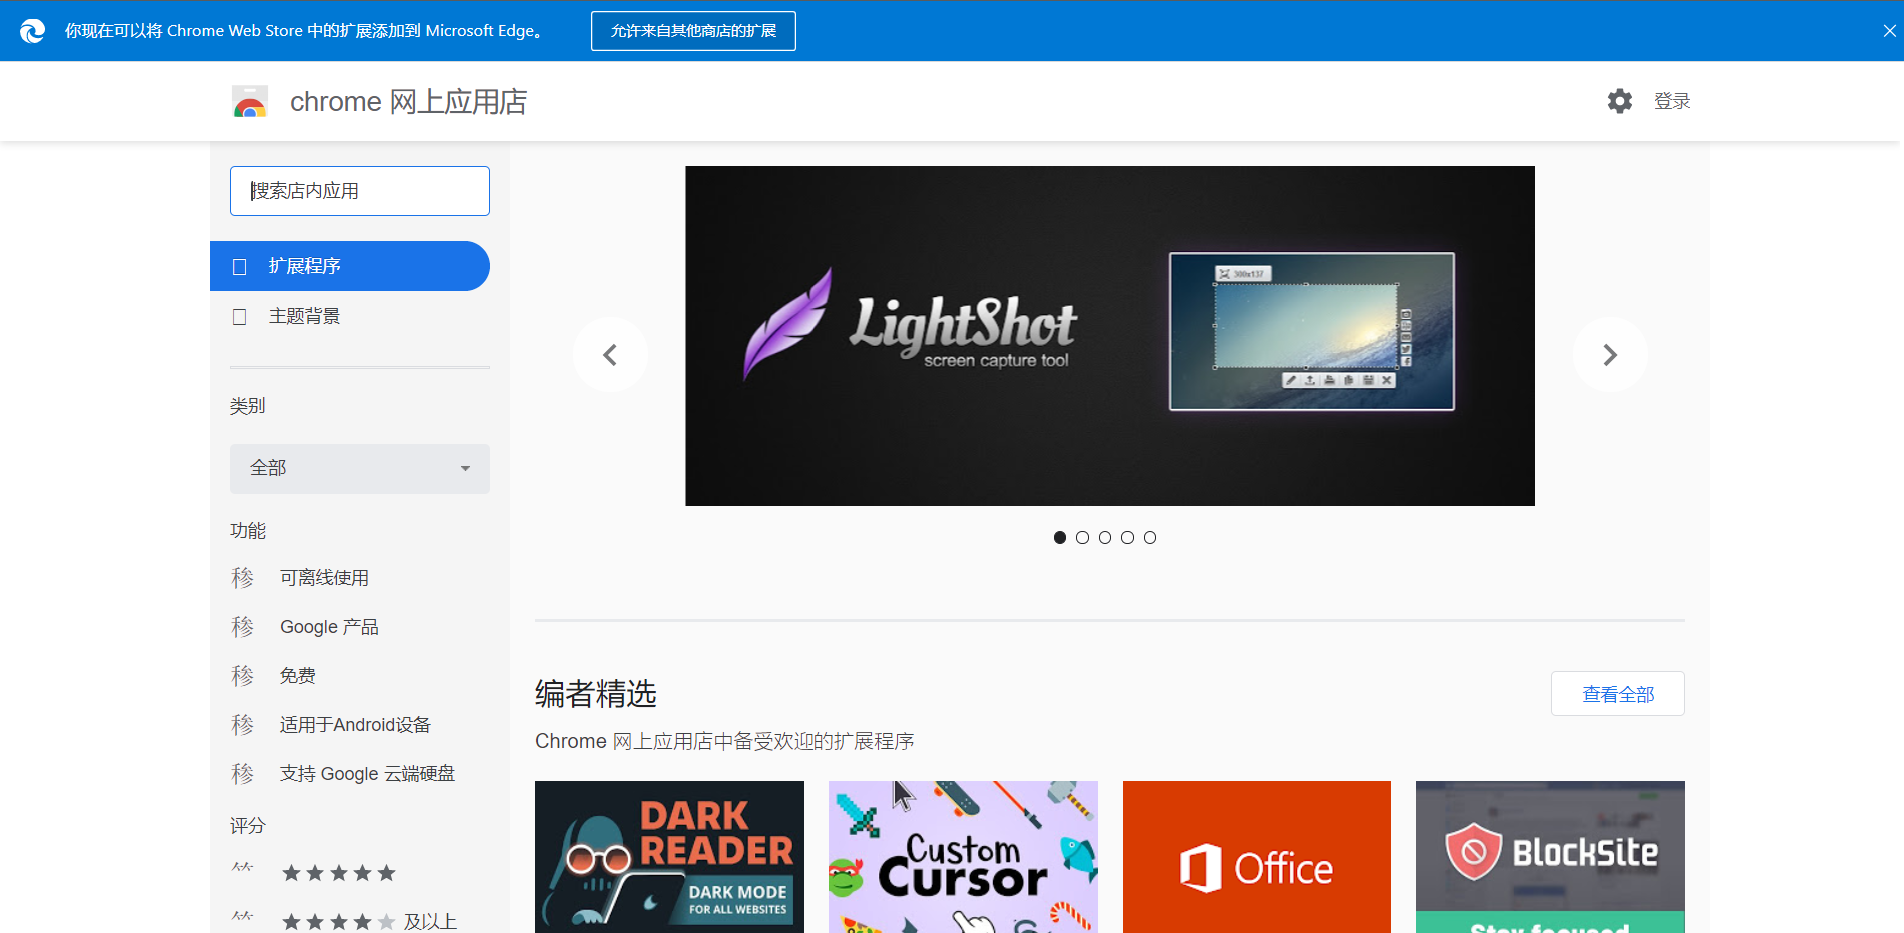This screenshot has width=1904, height=933.
Task: Open the 全部 category dropdown
Action: (x=360, y=468)
